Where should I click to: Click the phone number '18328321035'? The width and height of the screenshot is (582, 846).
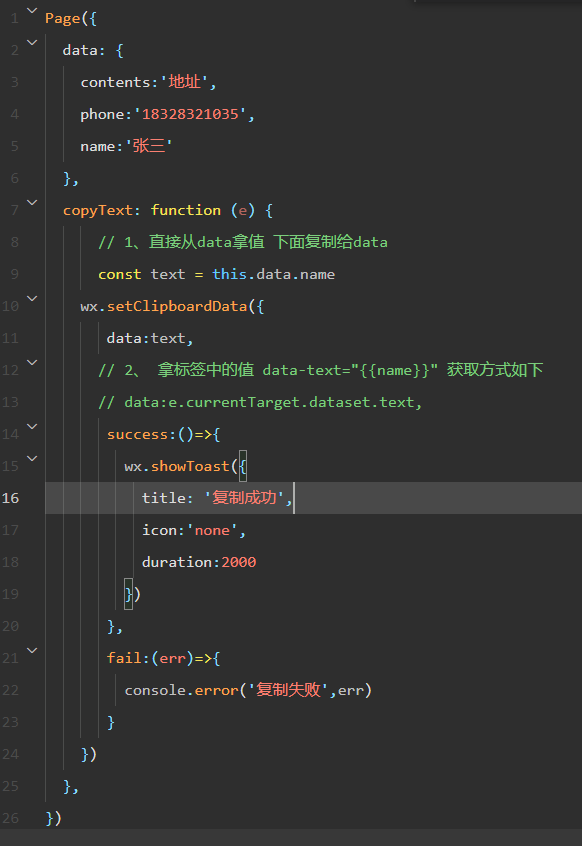190,114
